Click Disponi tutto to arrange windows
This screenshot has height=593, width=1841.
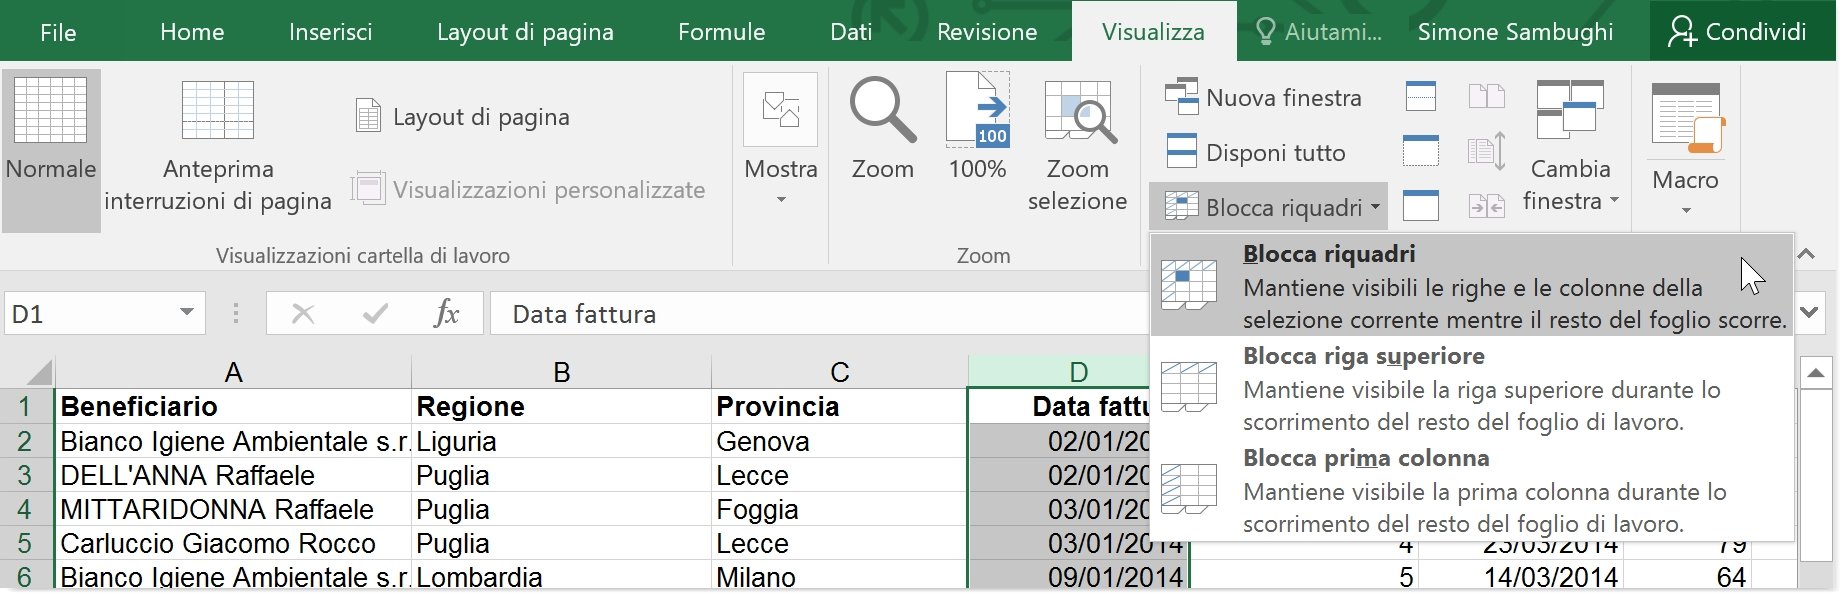1256,152
